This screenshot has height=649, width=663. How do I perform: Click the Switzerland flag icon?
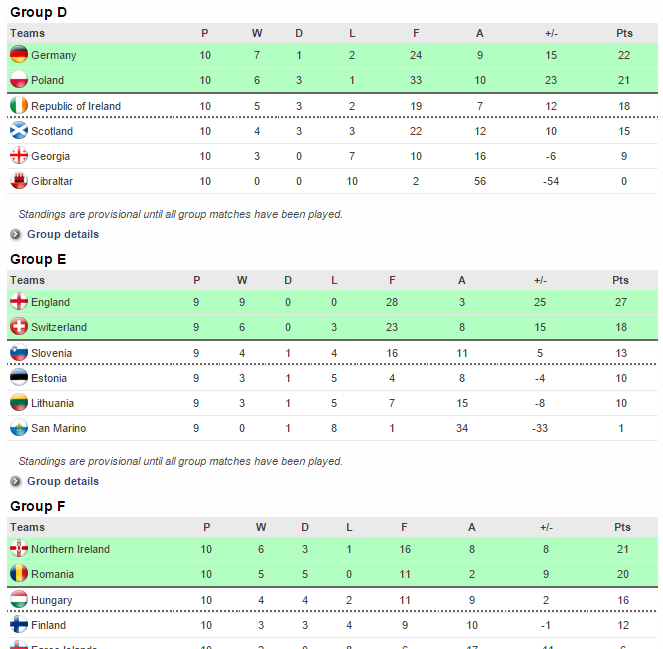coord(18,327)
